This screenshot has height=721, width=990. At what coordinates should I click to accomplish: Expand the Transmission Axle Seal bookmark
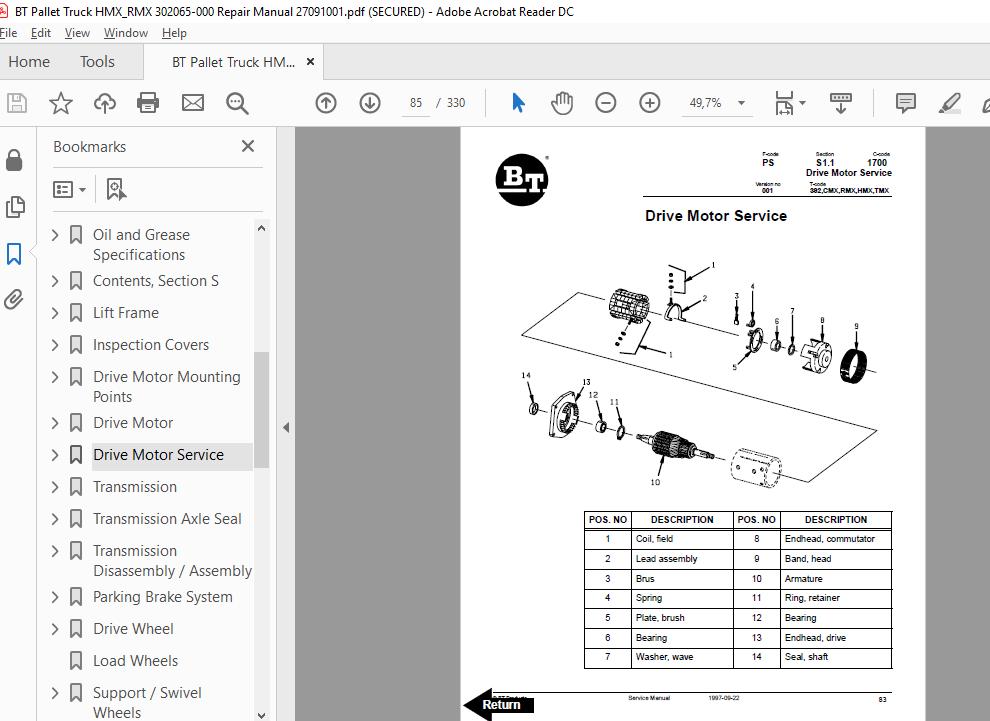55,519
